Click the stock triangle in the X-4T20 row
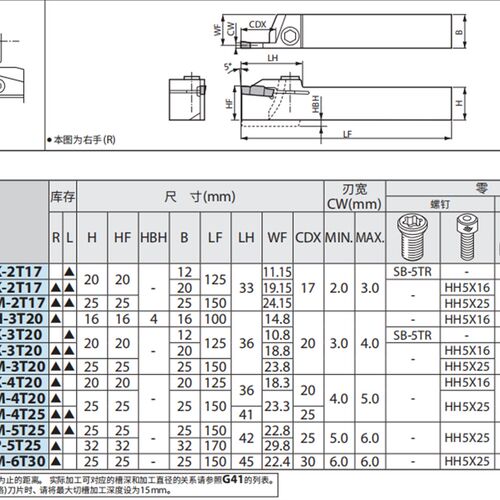 (56, 382)
